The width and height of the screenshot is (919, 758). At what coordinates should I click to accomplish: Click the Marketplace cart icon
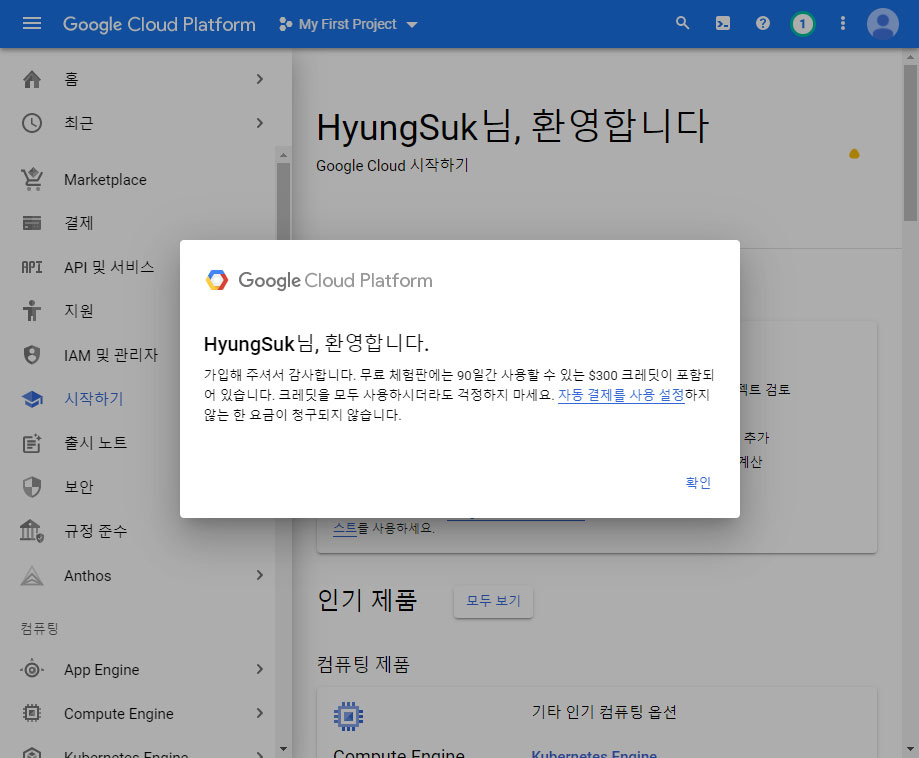coord(32,179)
